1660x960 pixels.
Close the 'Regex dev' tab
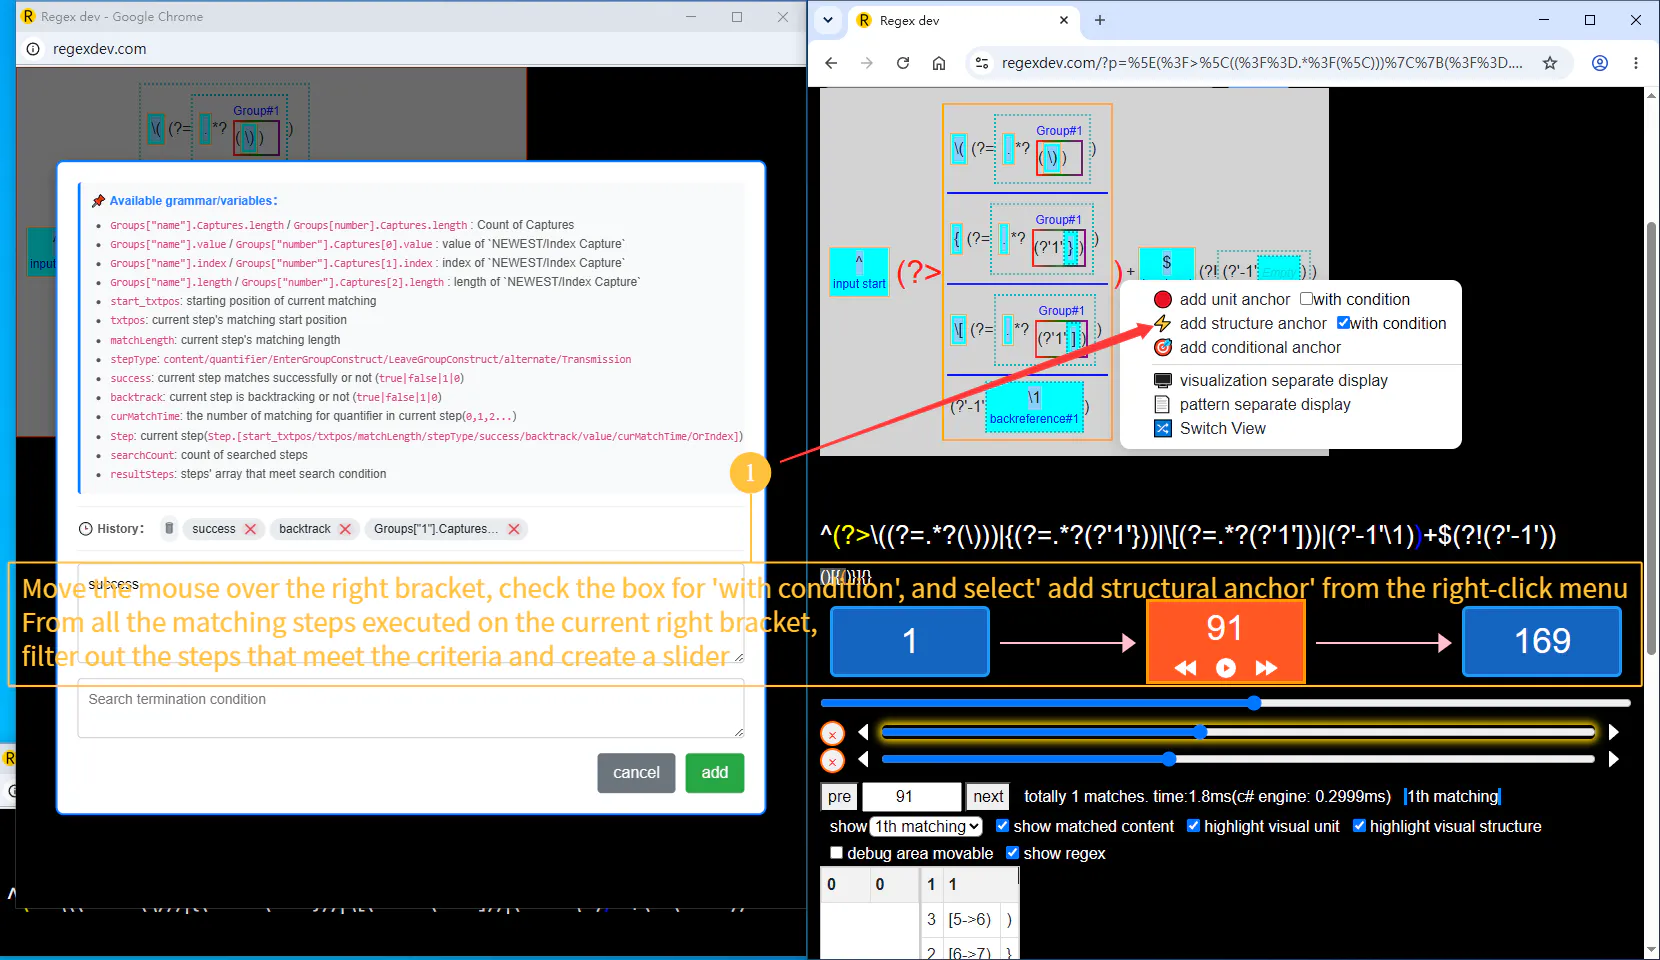pyautogui.click(x=1063, y=20)
